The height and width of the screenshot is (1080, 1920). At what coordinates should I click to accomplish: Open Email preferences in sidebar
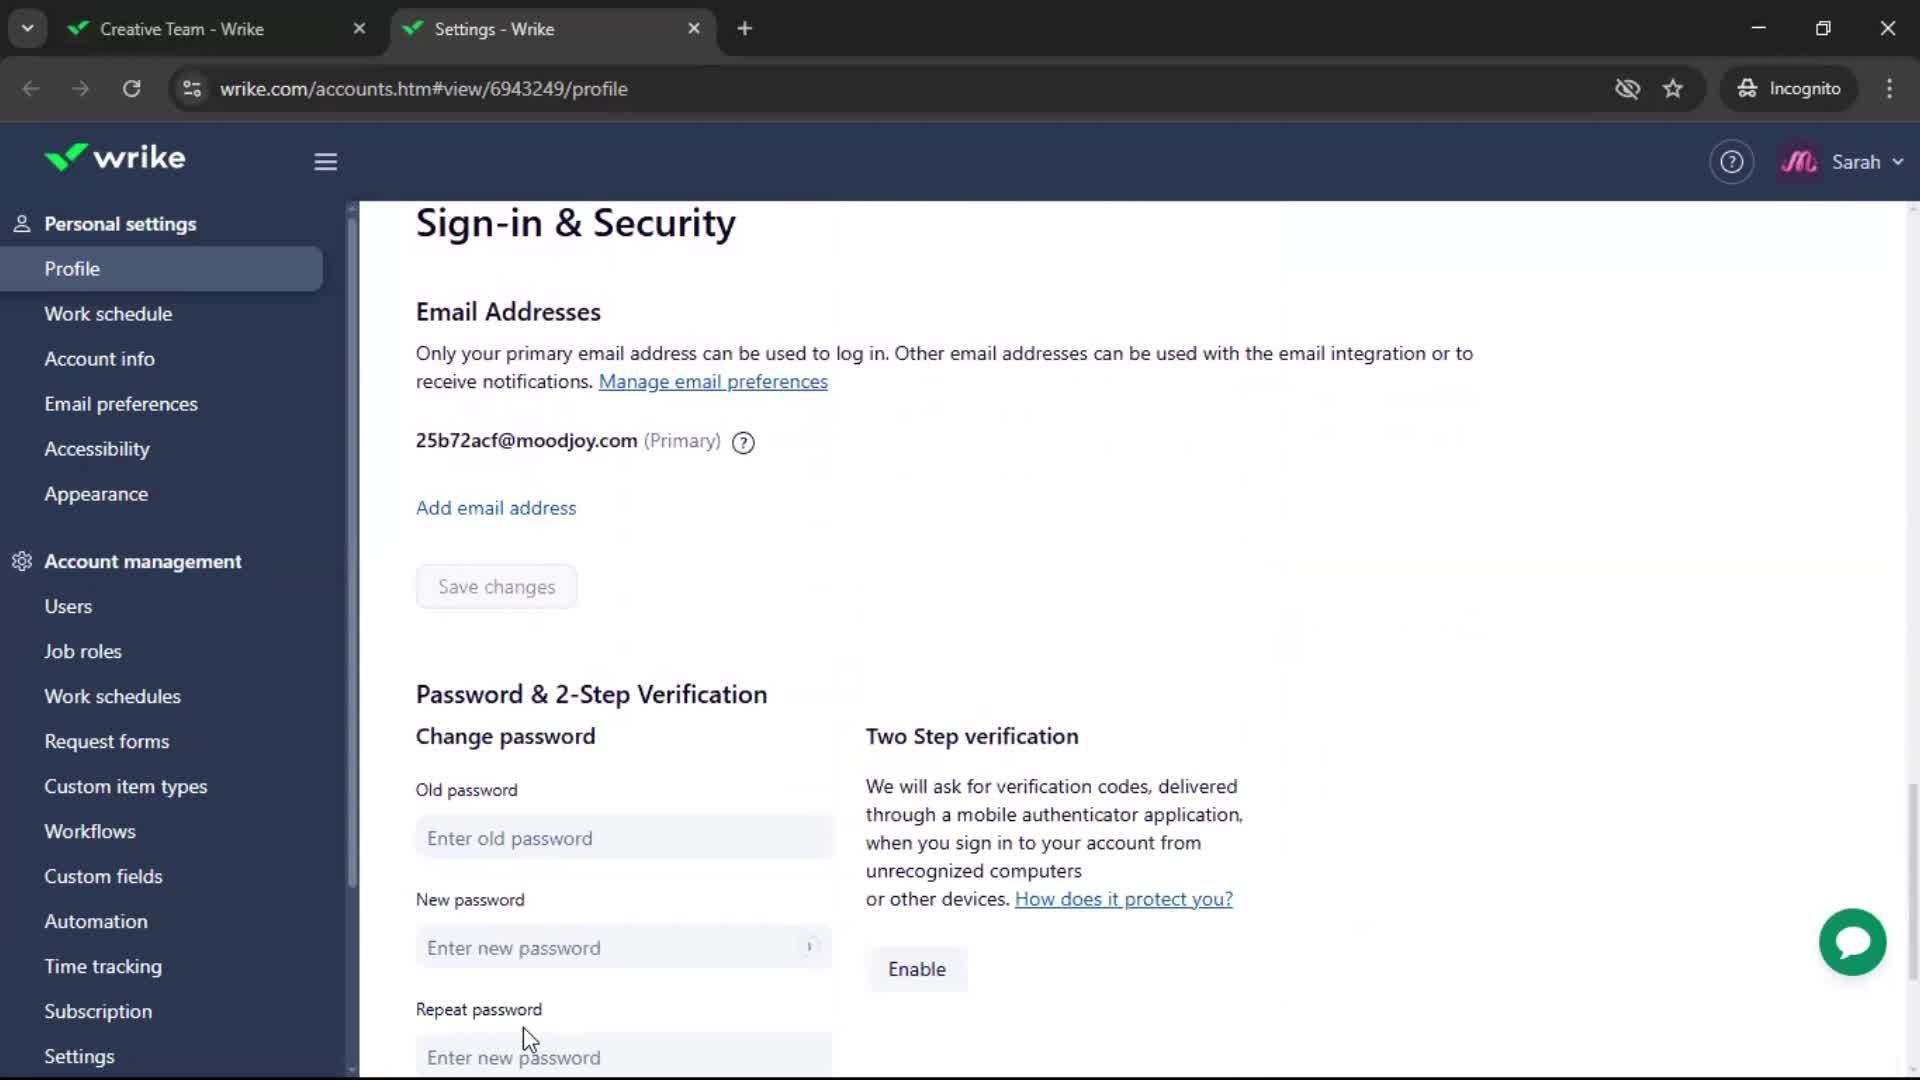coord(121,404)
